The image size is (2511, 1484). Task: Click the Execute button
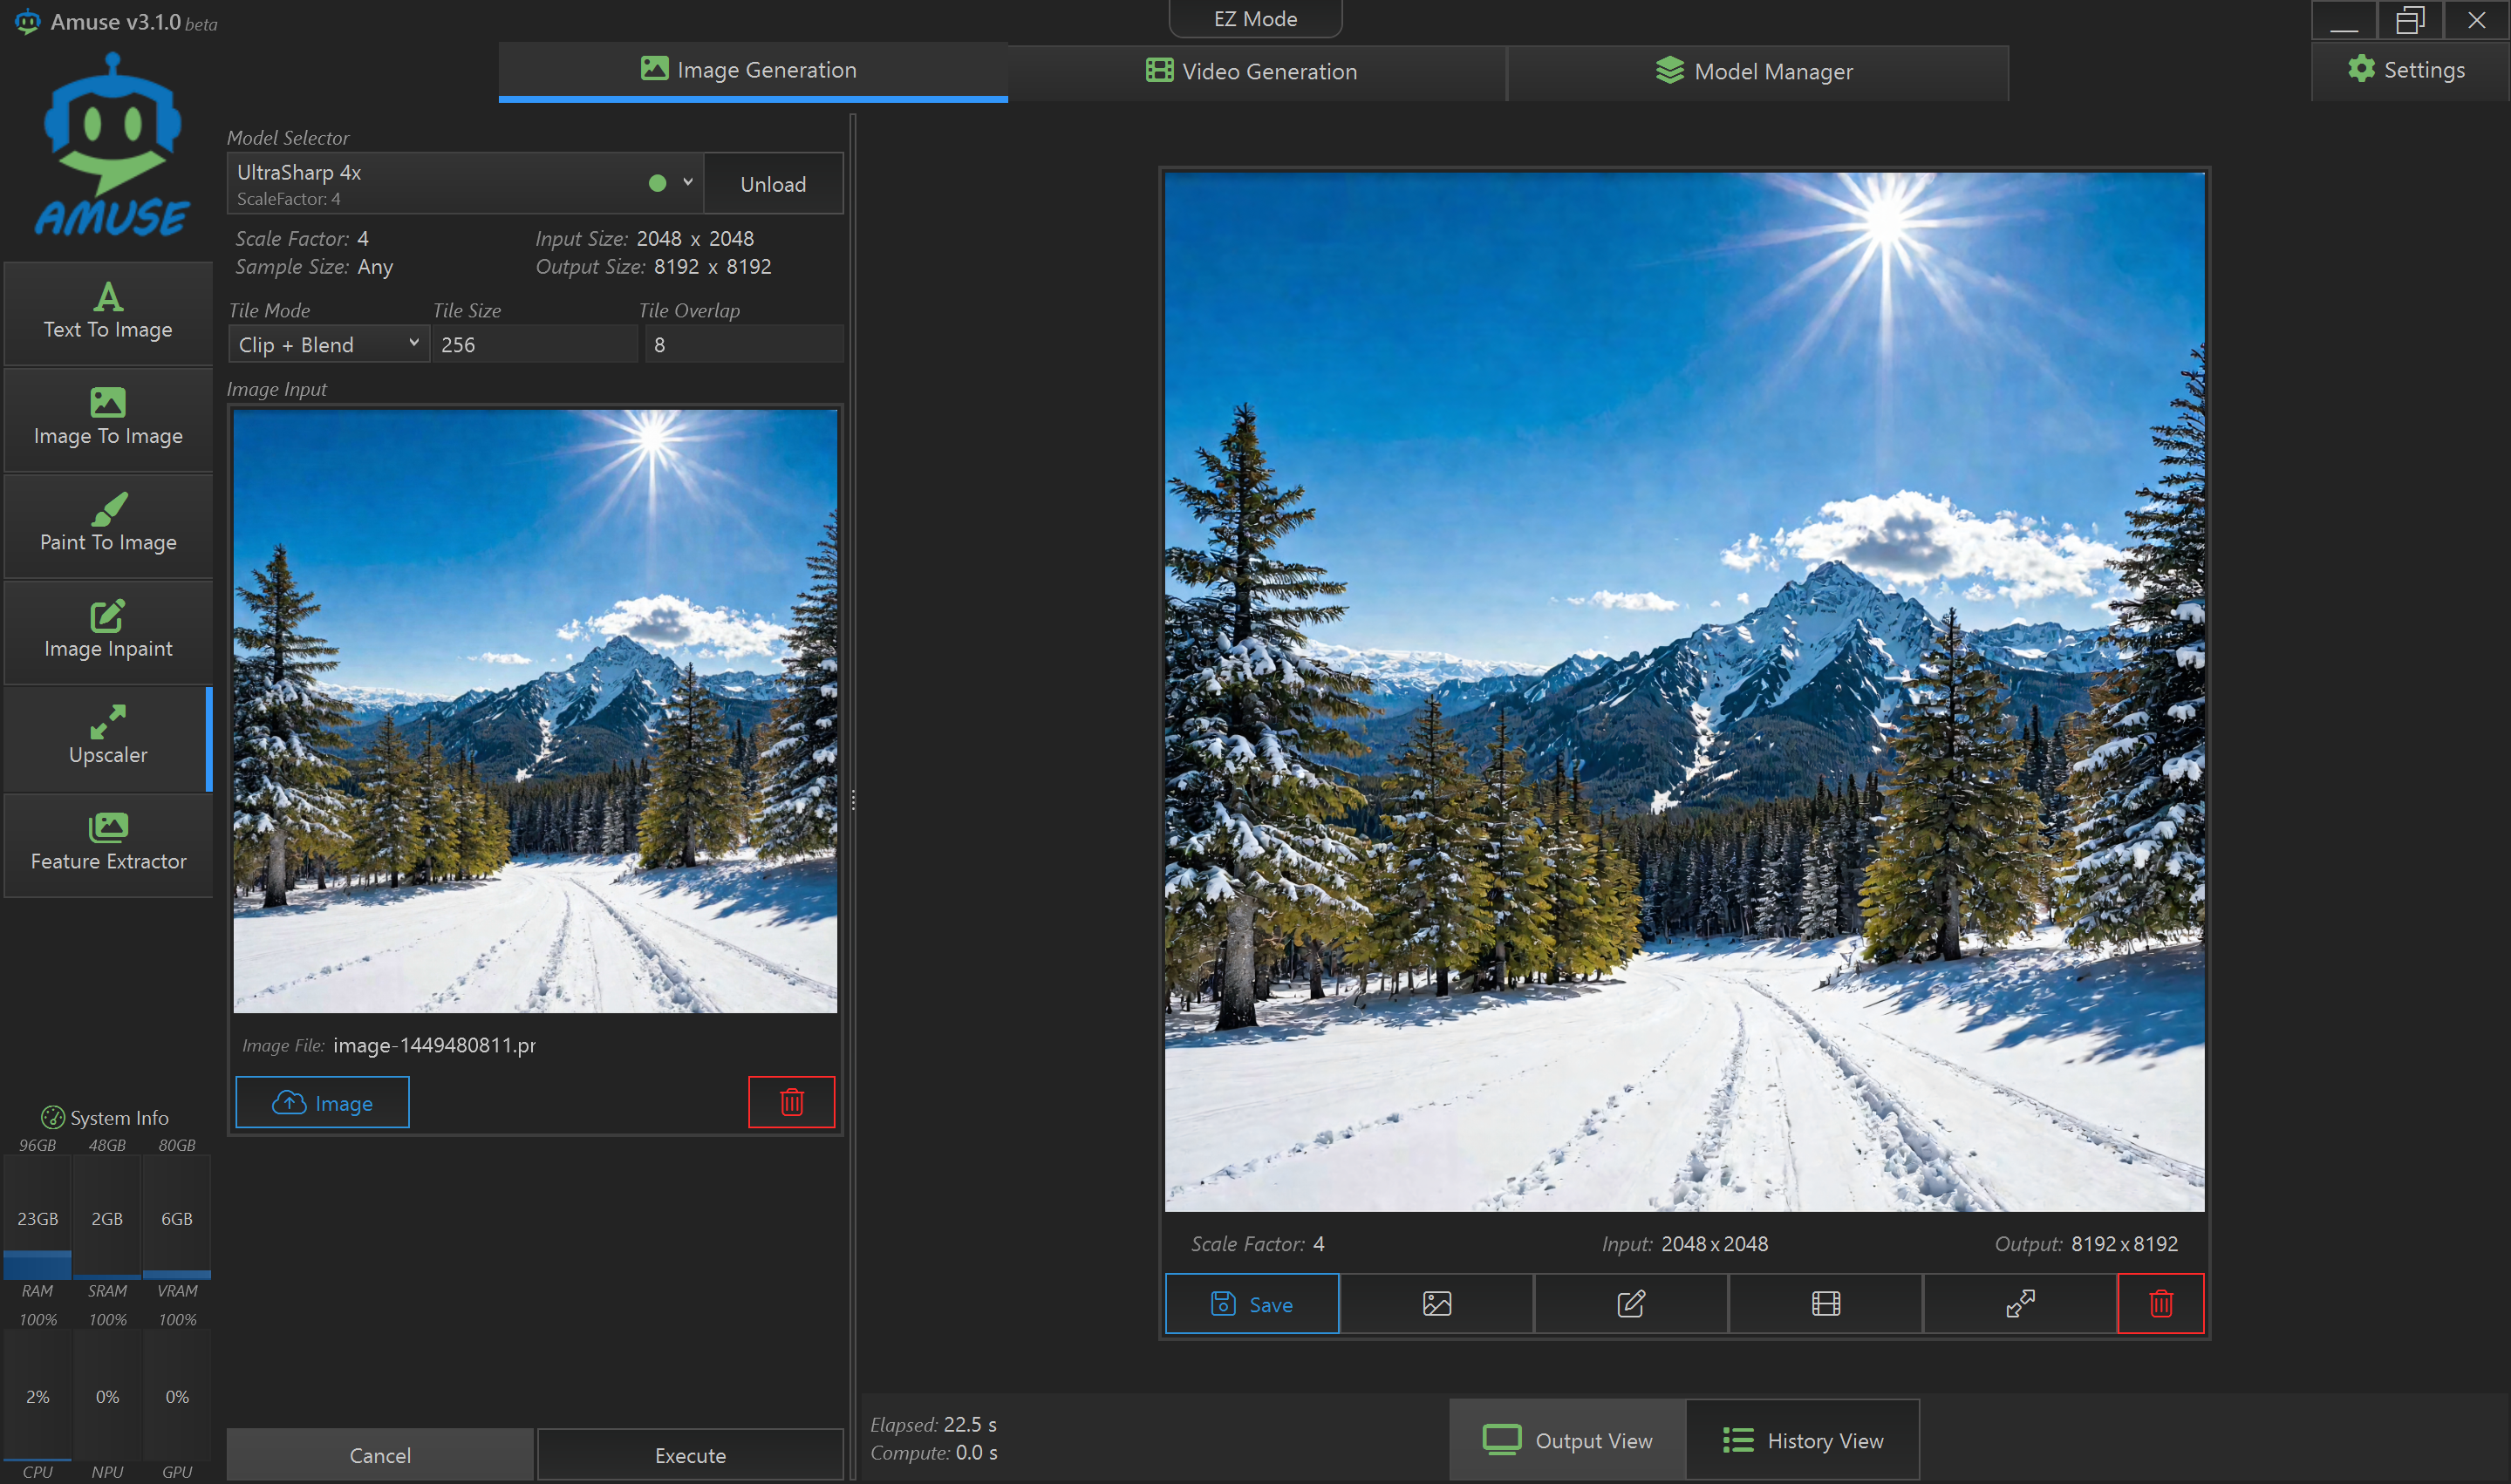pos(690,1455)
